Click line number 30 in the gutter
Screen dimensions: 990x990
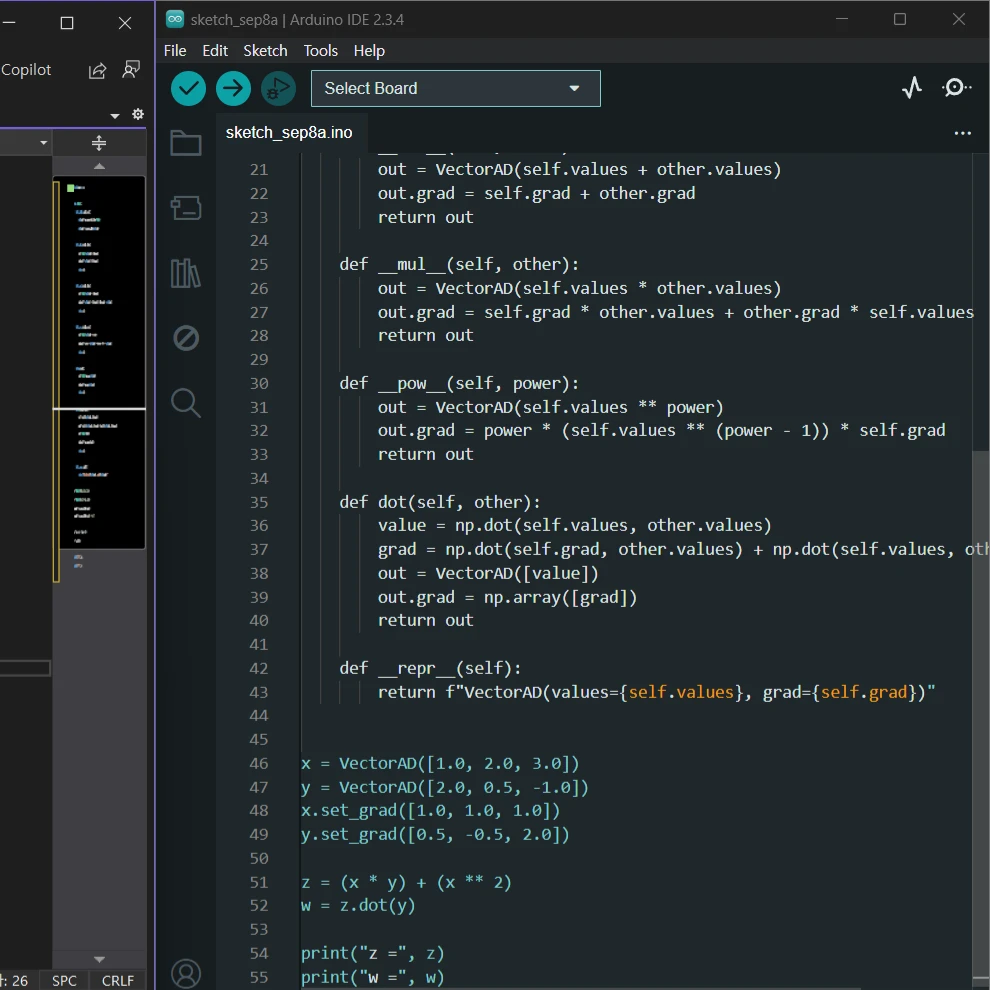click(259, 383)
